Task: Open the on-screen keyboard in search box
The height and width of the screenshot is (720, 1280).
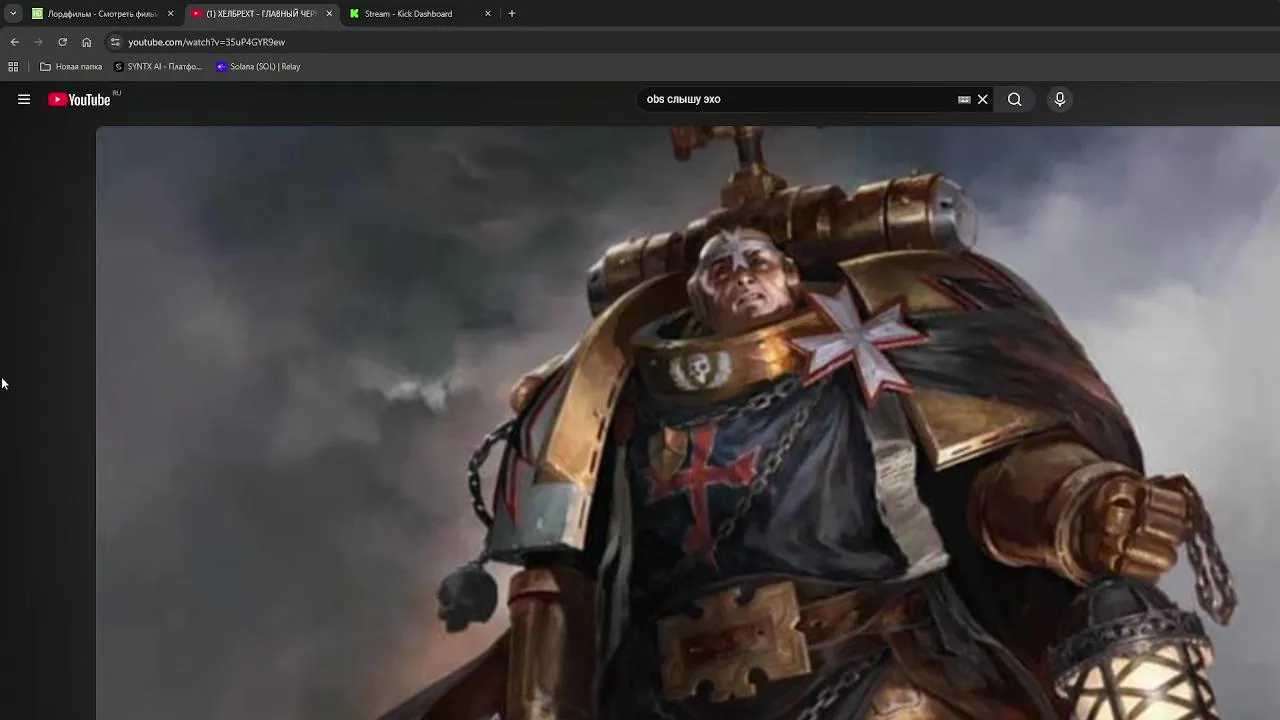Action: [964, 99]
